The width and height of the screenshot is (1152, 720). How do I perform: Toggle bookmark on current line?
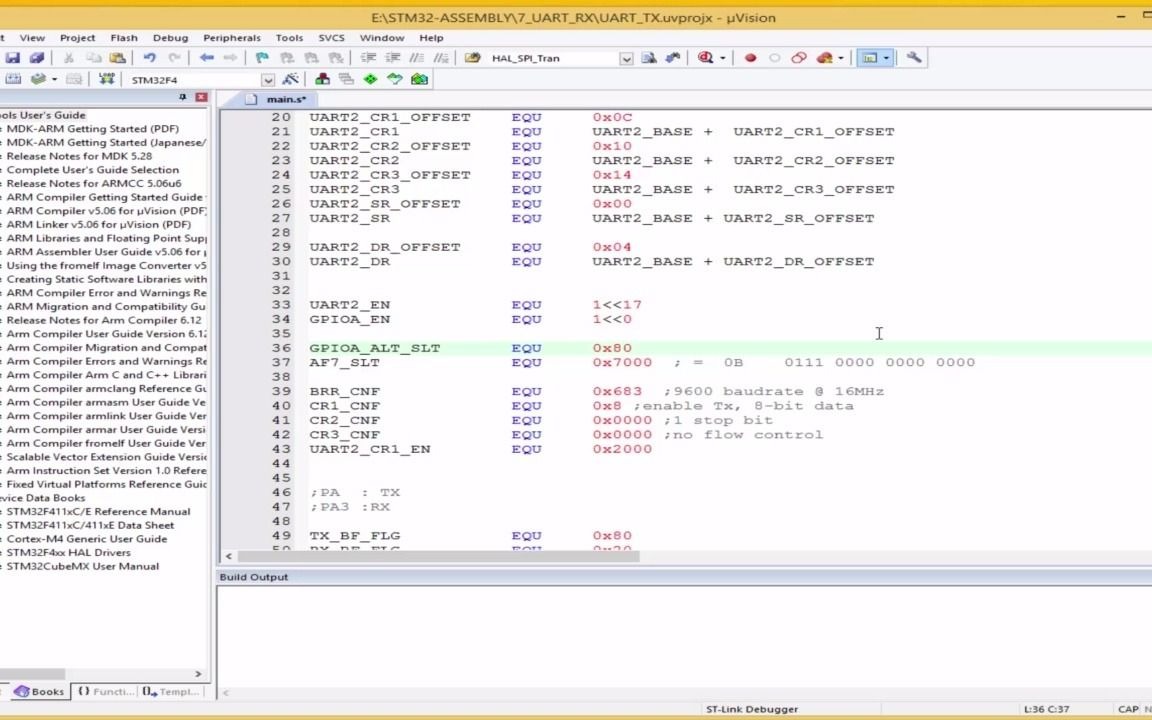coord(263,57)
